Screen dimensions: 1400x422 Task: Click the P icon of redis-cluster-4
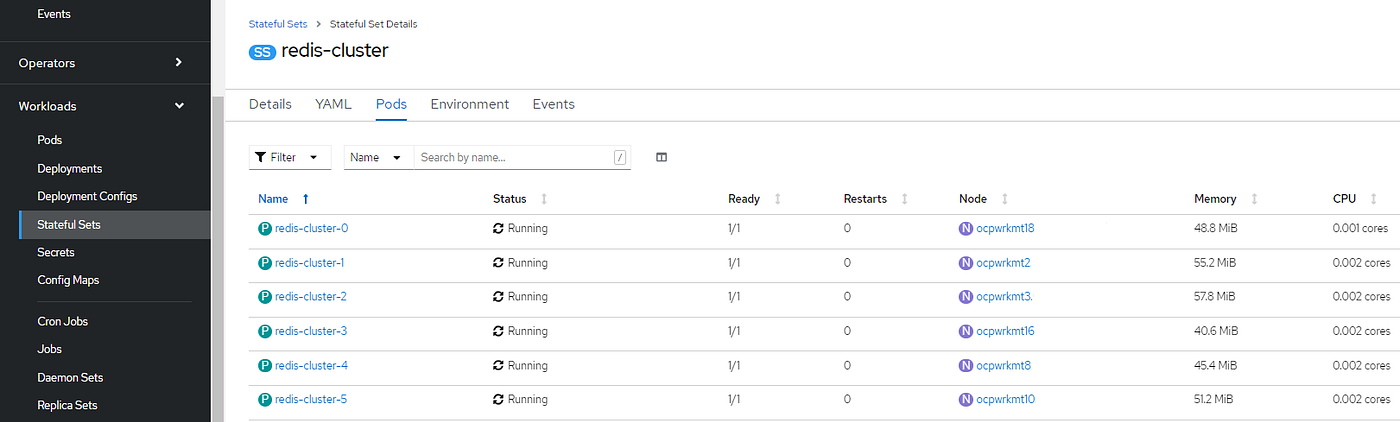pos(265,365)
